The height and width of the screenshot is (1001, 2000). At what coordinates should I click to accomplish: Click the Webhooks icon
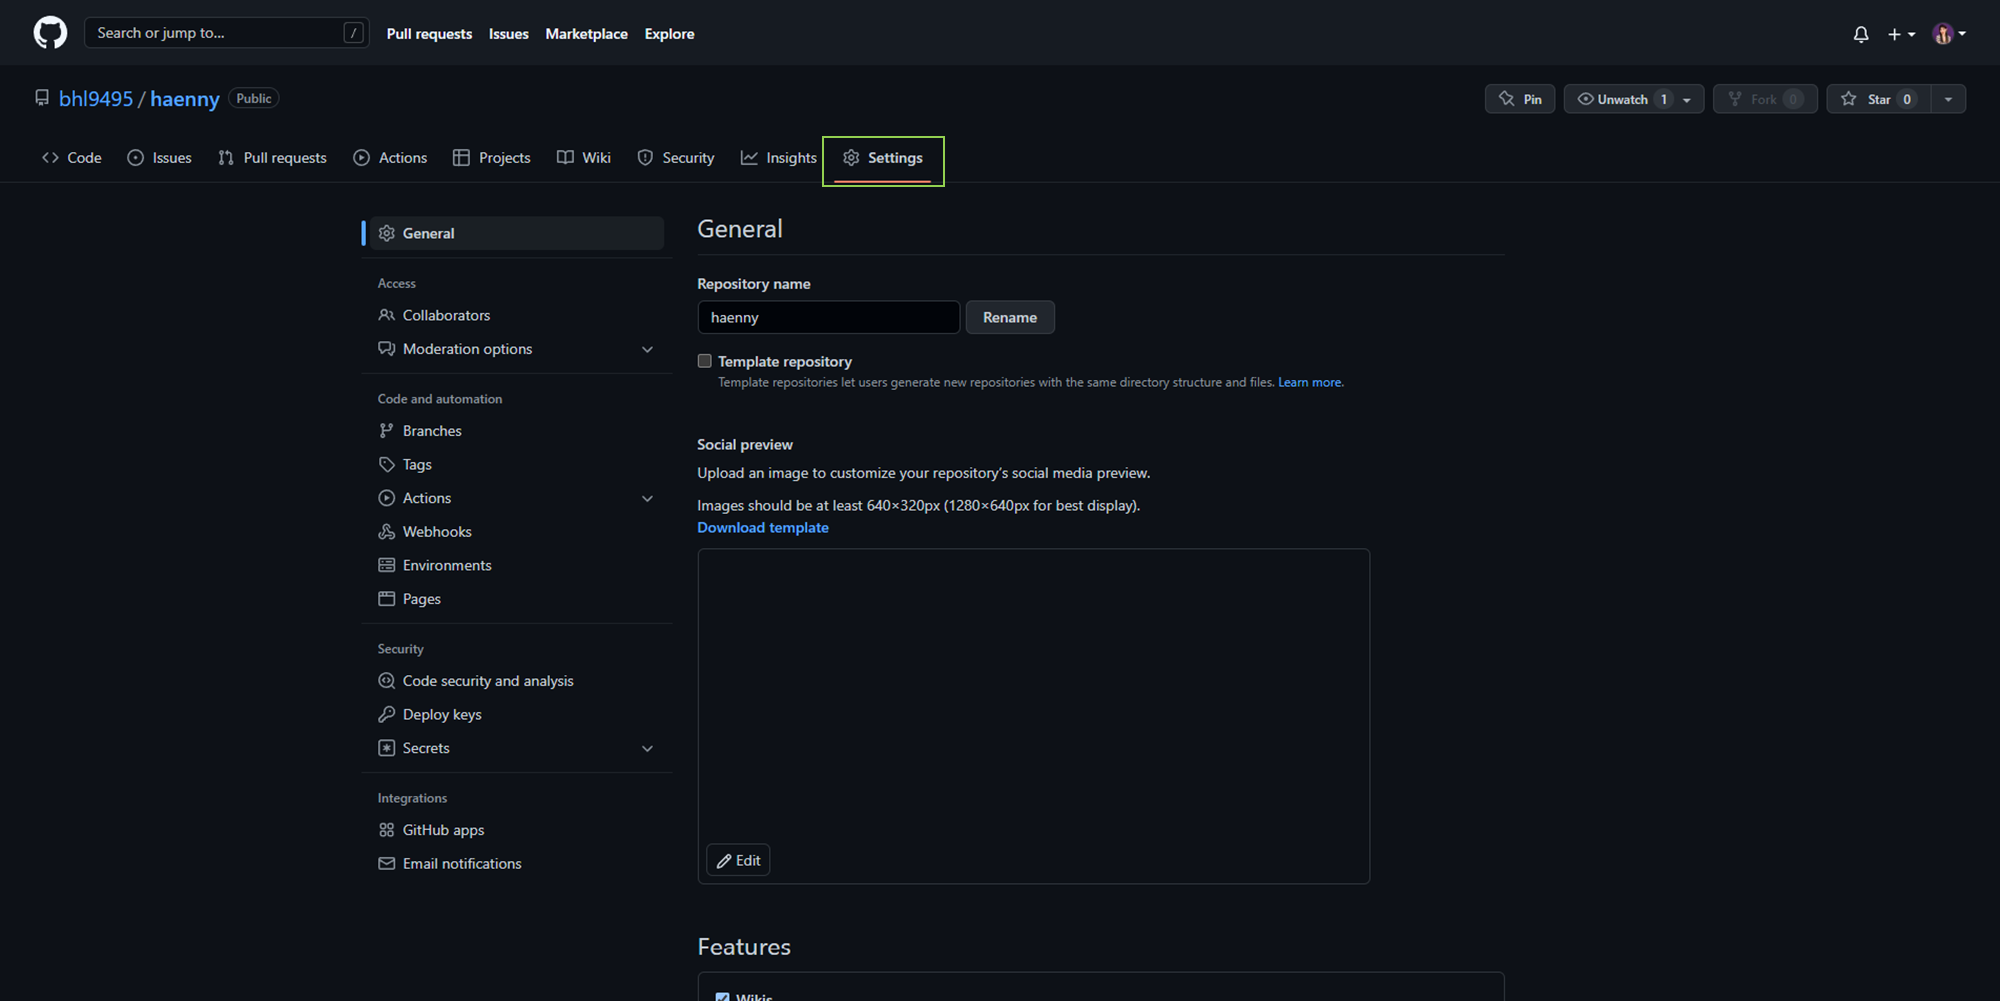pyautogui.click(x=387, y=532)
